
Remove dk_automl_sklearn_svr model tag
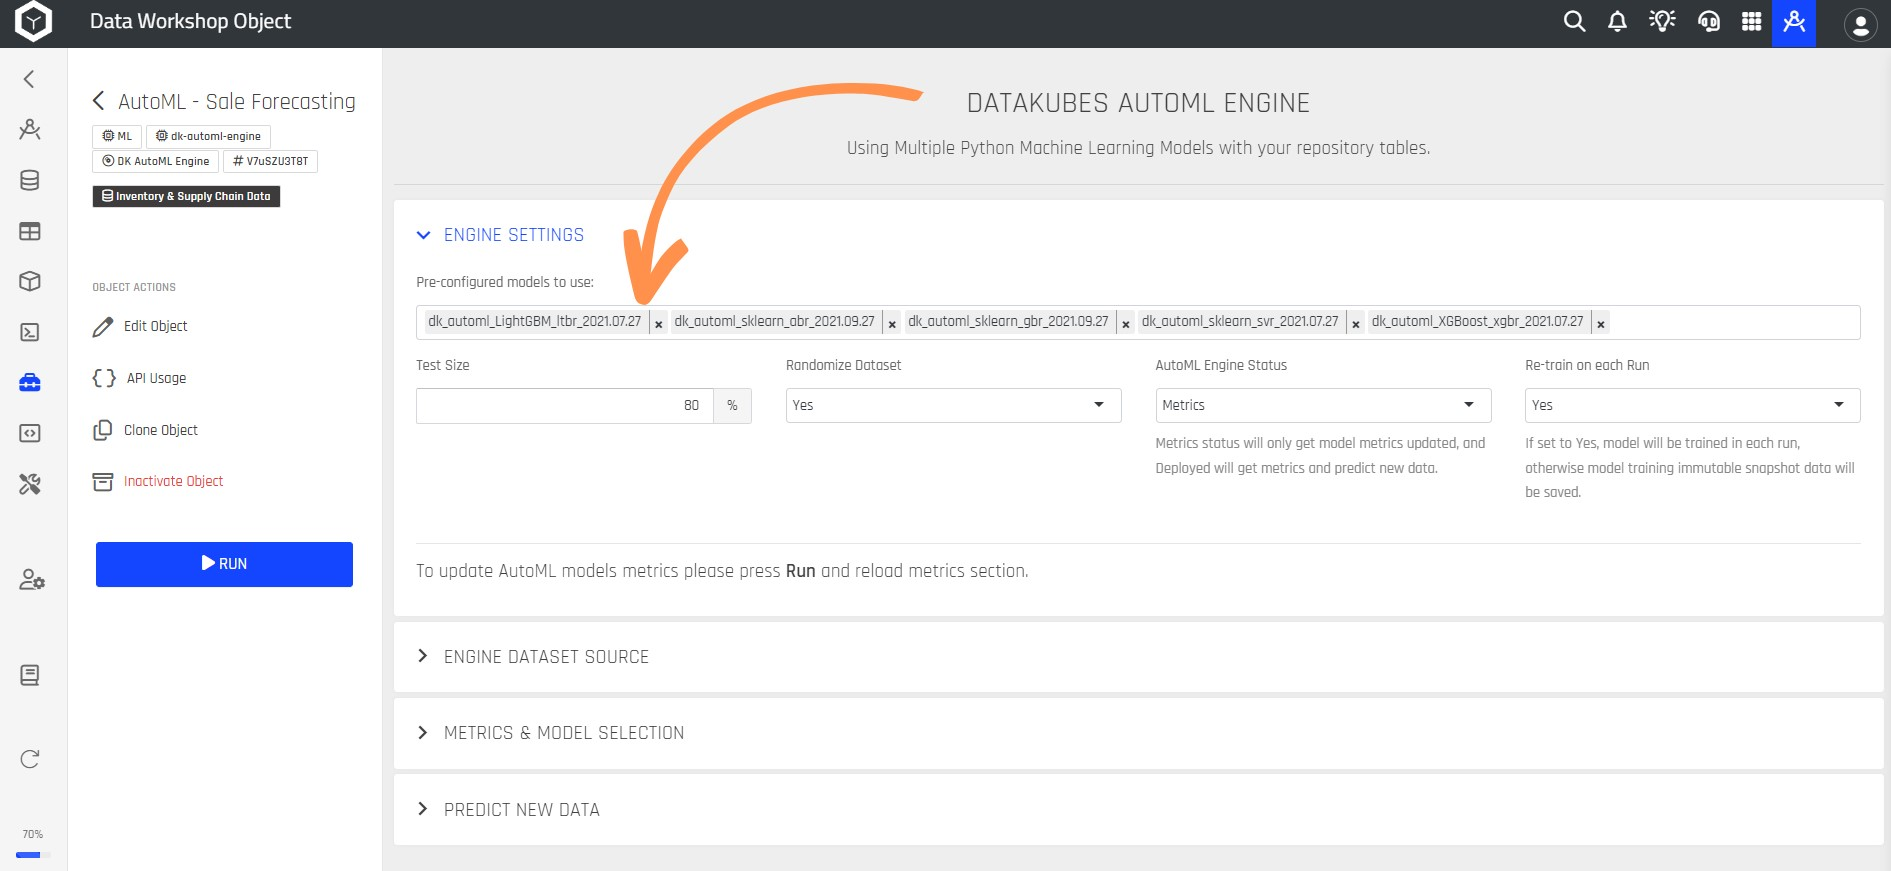pyautogui.click(x=1356, y=323)
